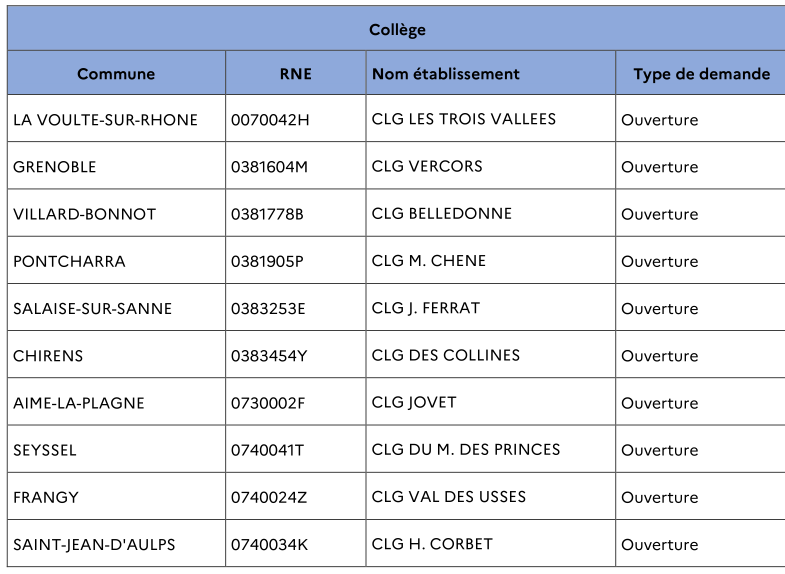
Task: Select the RNE column header
Action: click(295, 73)
